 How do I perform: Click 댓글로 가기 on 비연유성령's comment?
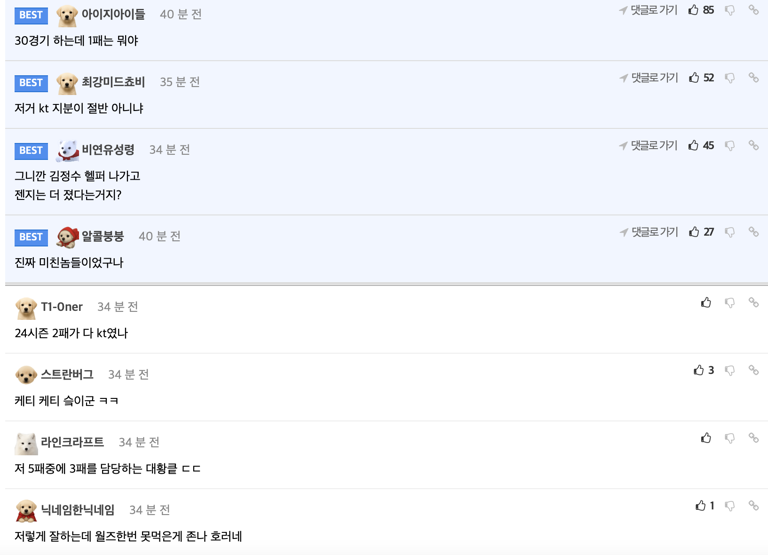(x=648, y=146)
